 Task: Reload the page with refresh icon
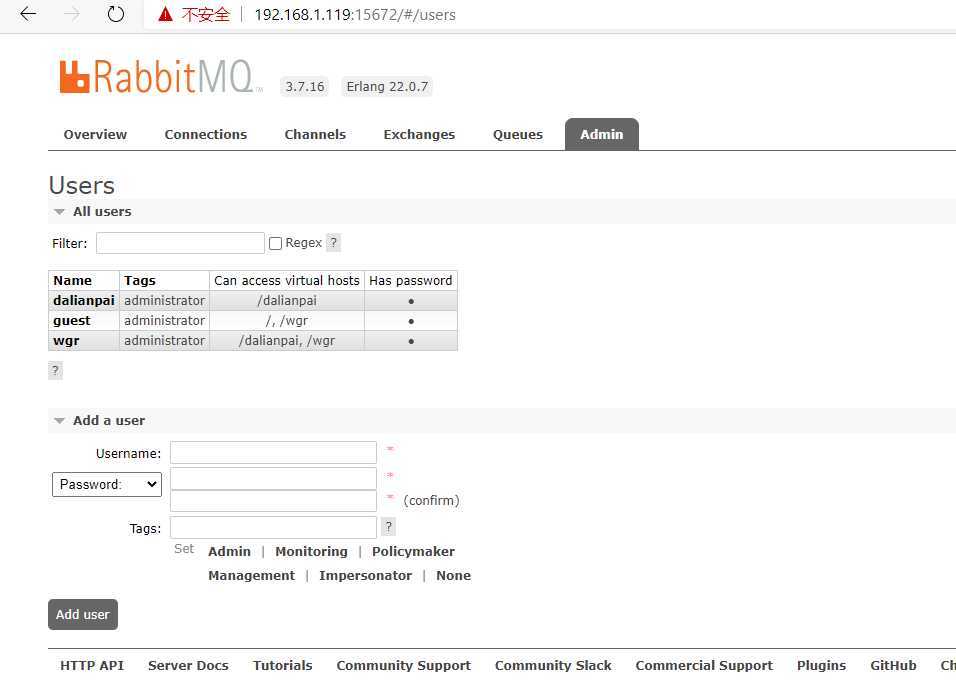tap(116, 14)
